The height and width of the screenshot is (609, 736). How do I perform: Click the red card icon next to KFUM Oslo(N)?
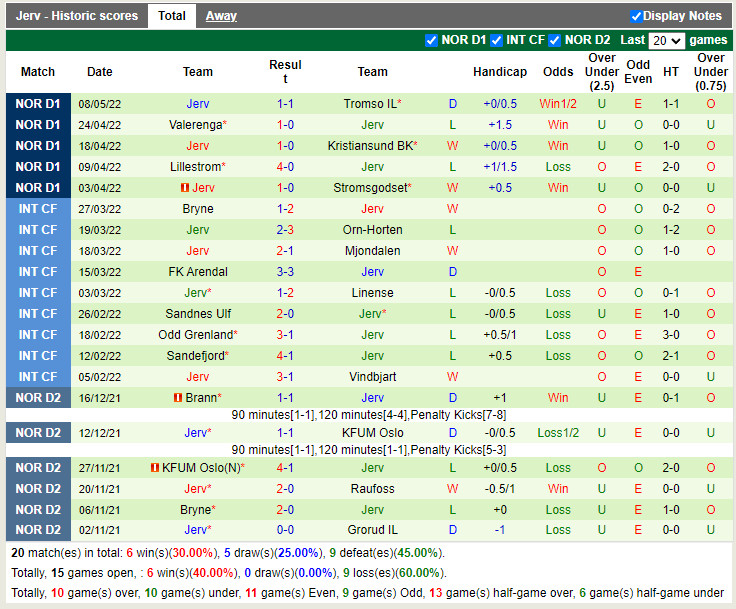point(155,468)
